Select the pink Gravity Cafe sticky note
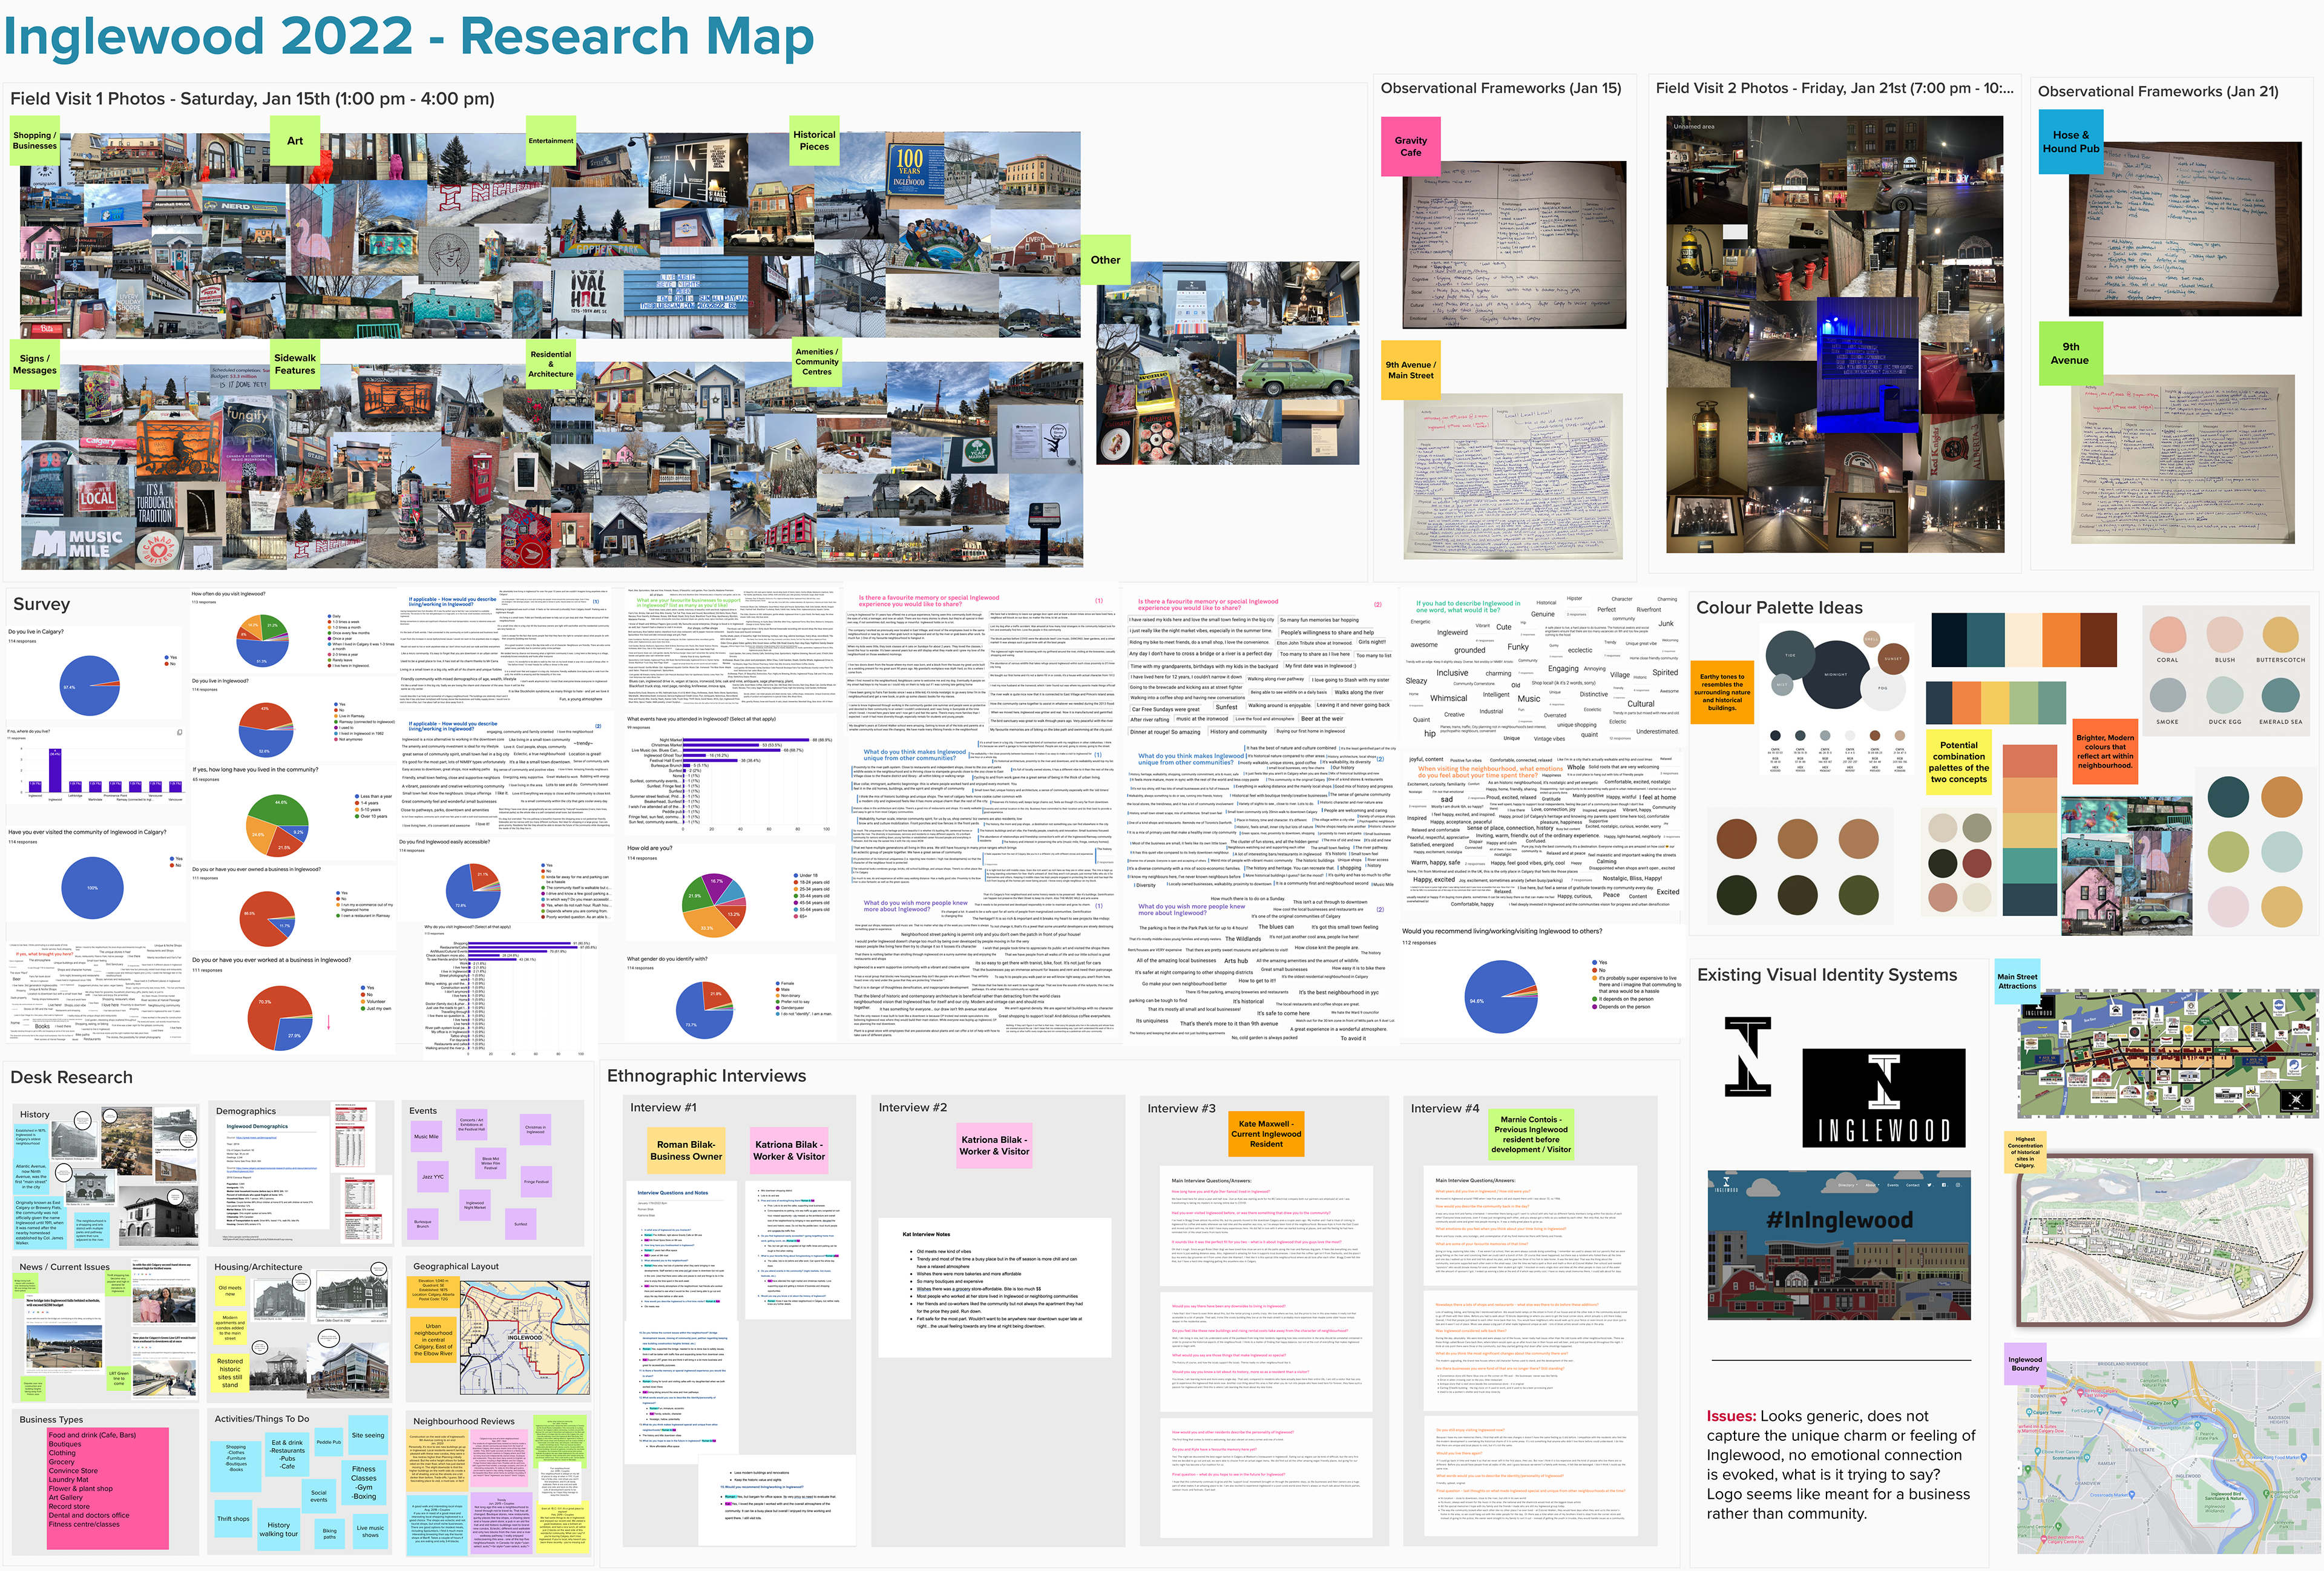 point(1410,146)
